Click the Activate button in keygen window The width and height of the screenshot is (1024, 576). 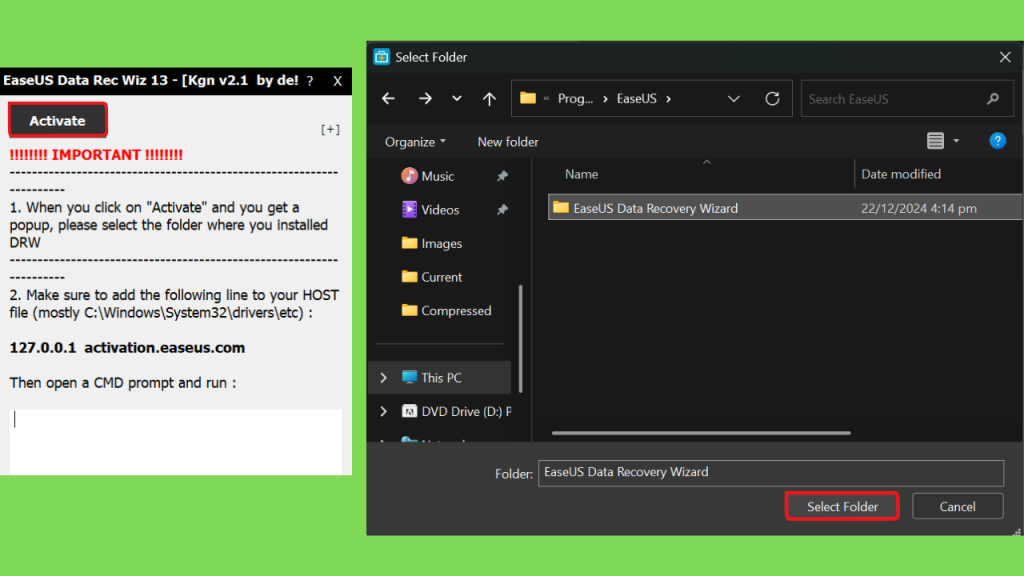57,120
